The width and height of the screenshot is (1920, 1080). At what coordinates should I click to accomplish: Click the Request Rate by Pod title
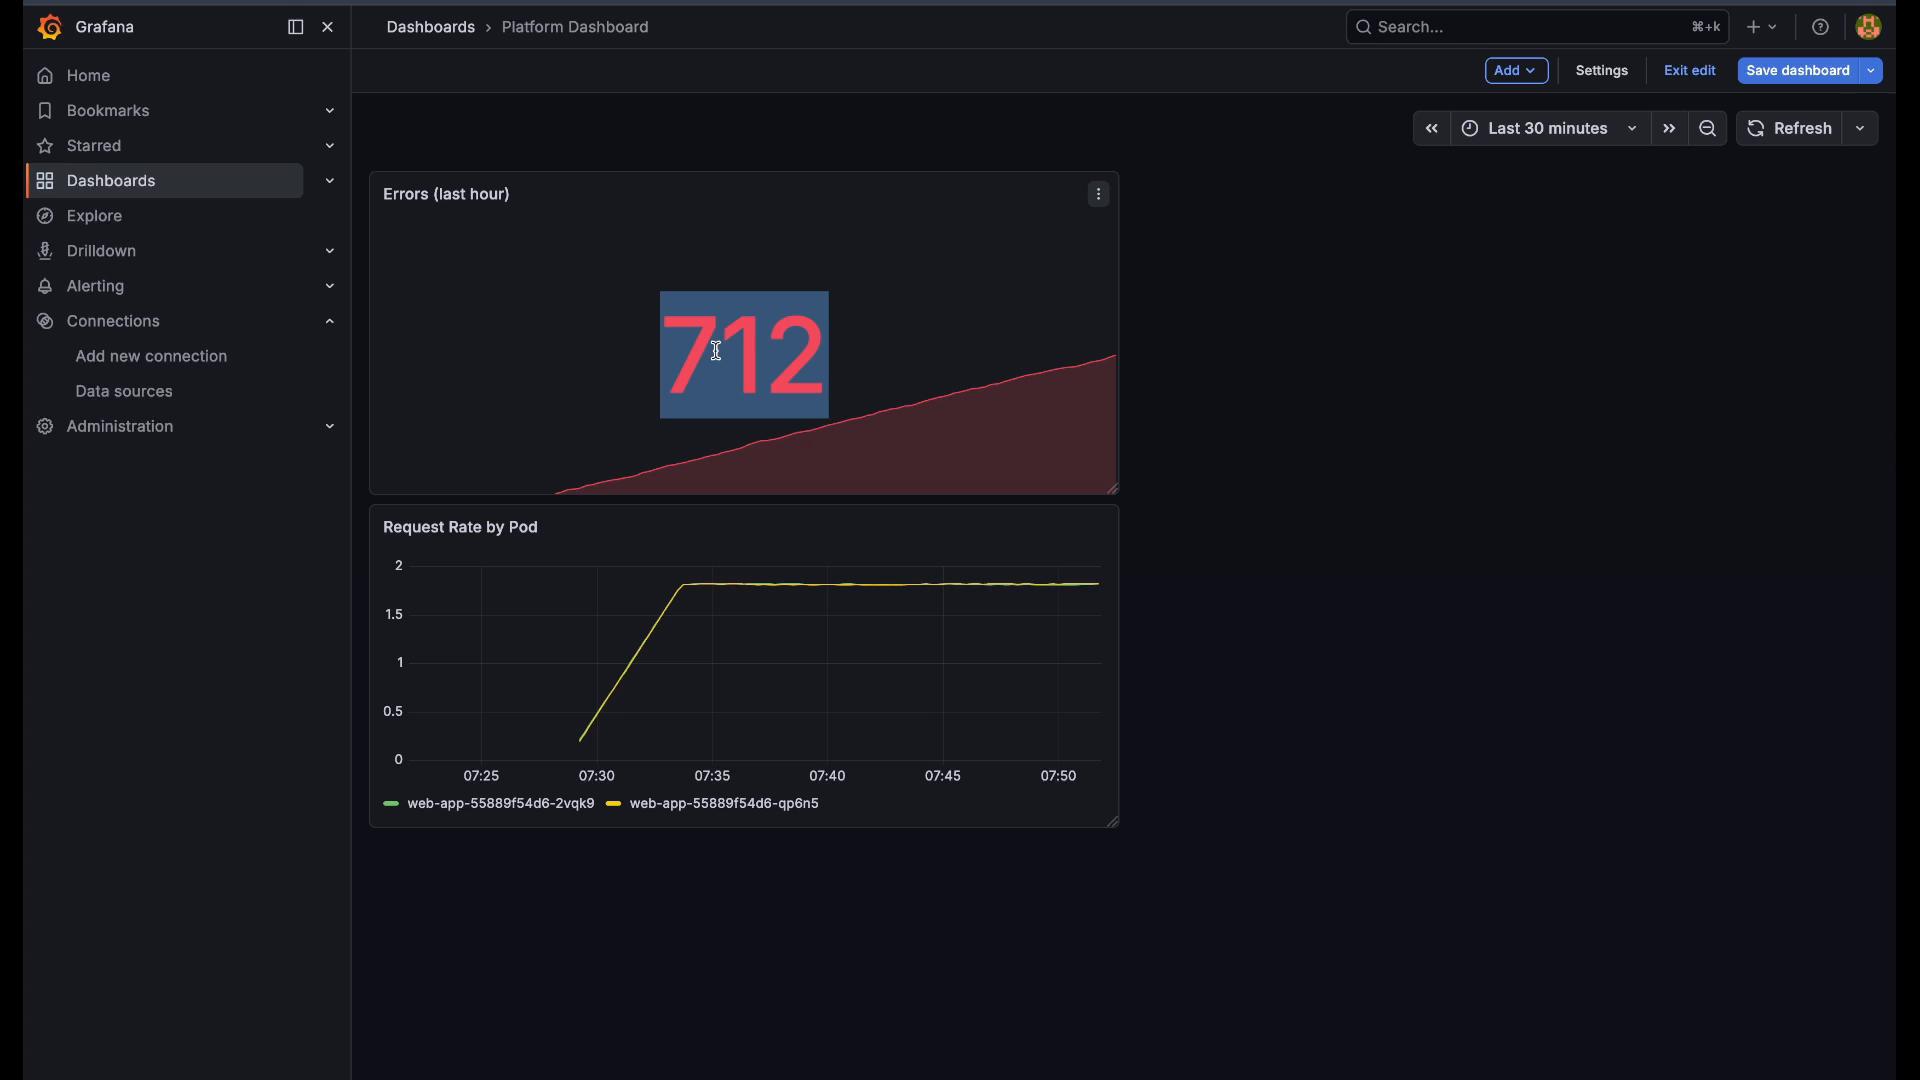coord(460,527)
